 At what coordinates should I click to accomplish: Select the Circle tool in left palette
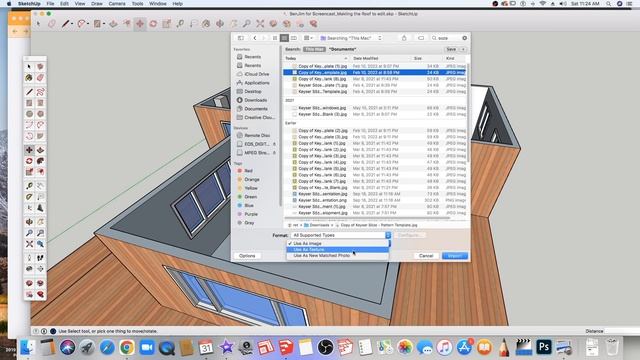29,114
